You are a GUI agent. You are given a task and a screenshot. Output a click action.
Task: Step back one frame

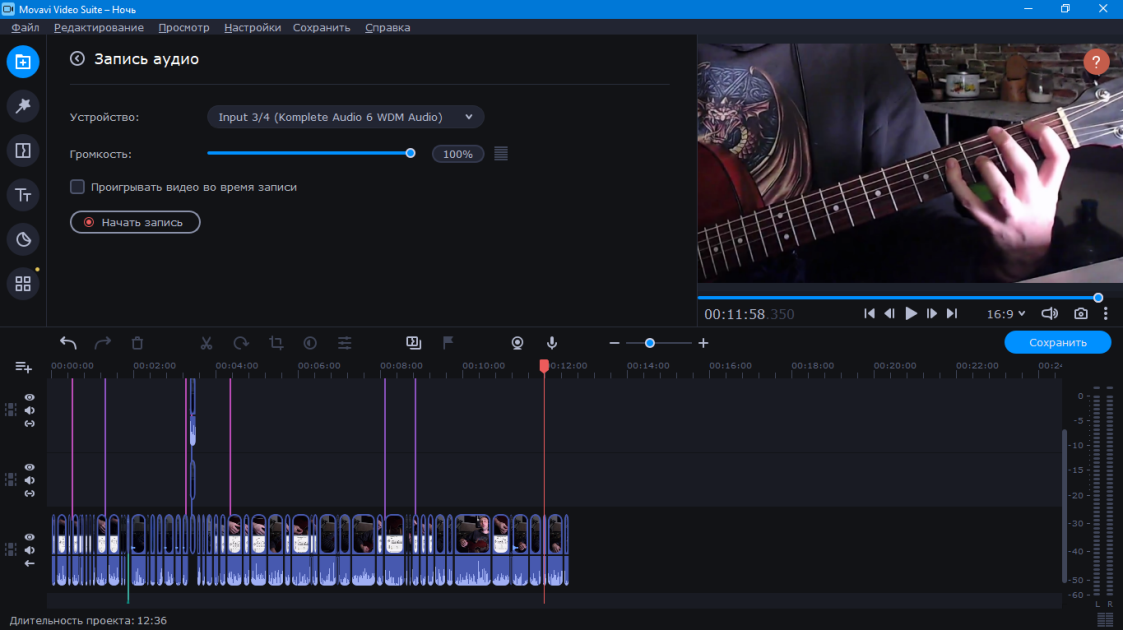tap(890, 314)
